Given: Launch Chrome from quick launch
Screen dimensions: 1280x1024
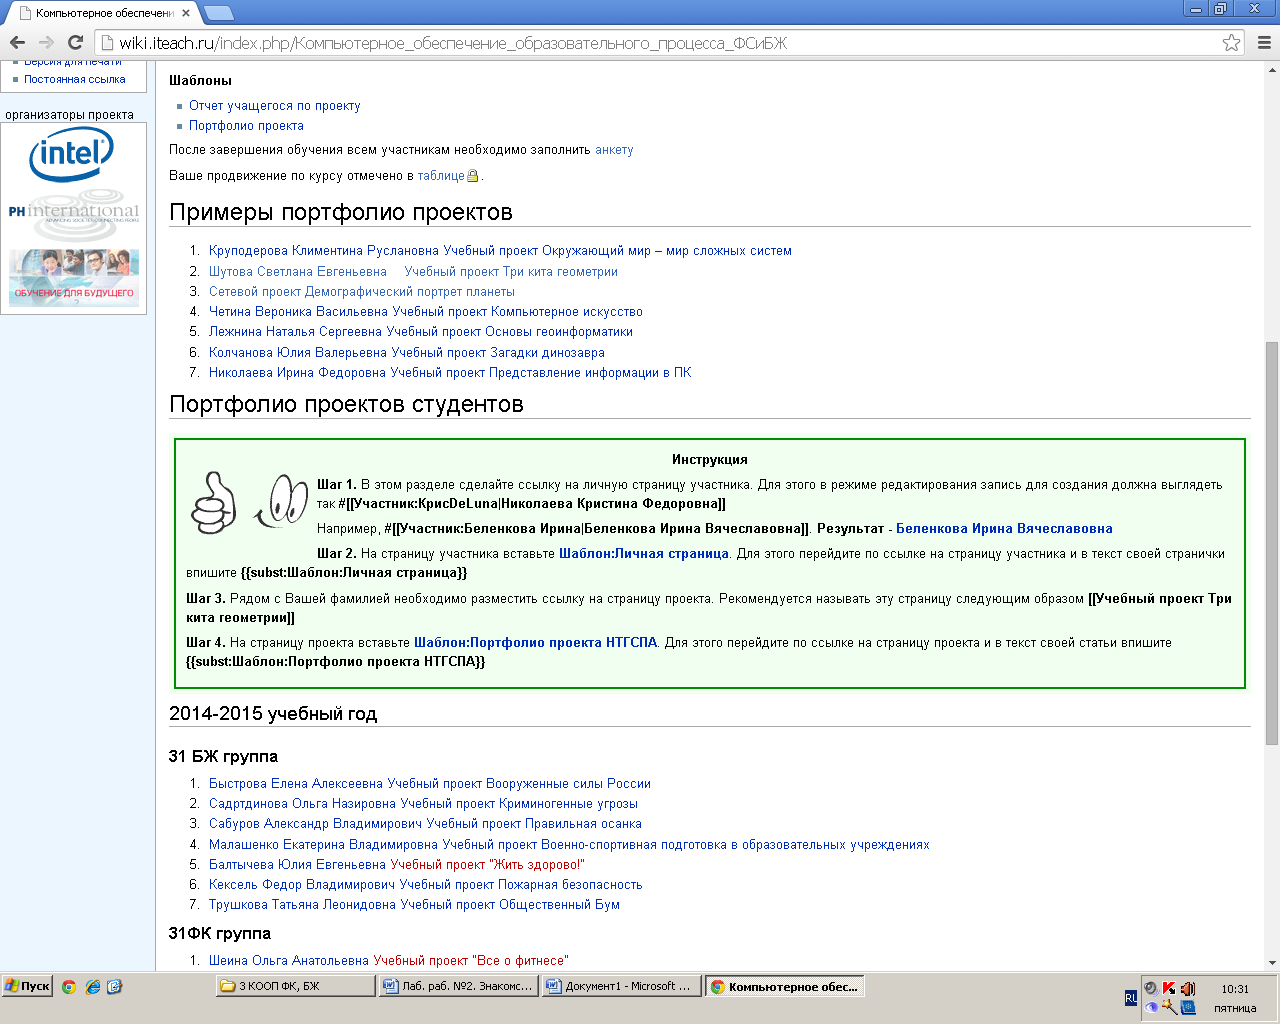Looking at the screenshot, I should click(69, 986).
